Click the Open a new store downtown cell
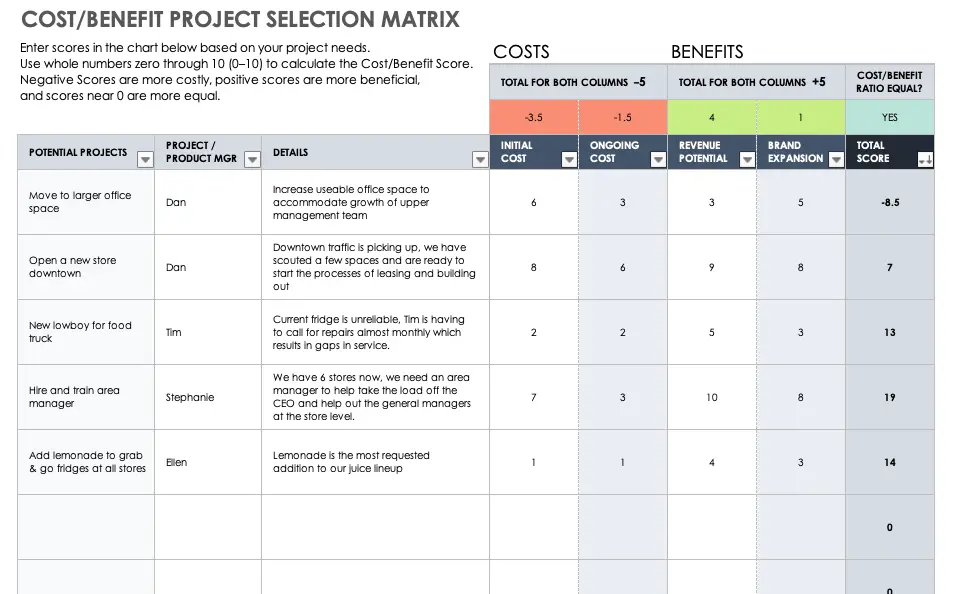This screenshot has width=955, height=594. [x=84, y=267]
